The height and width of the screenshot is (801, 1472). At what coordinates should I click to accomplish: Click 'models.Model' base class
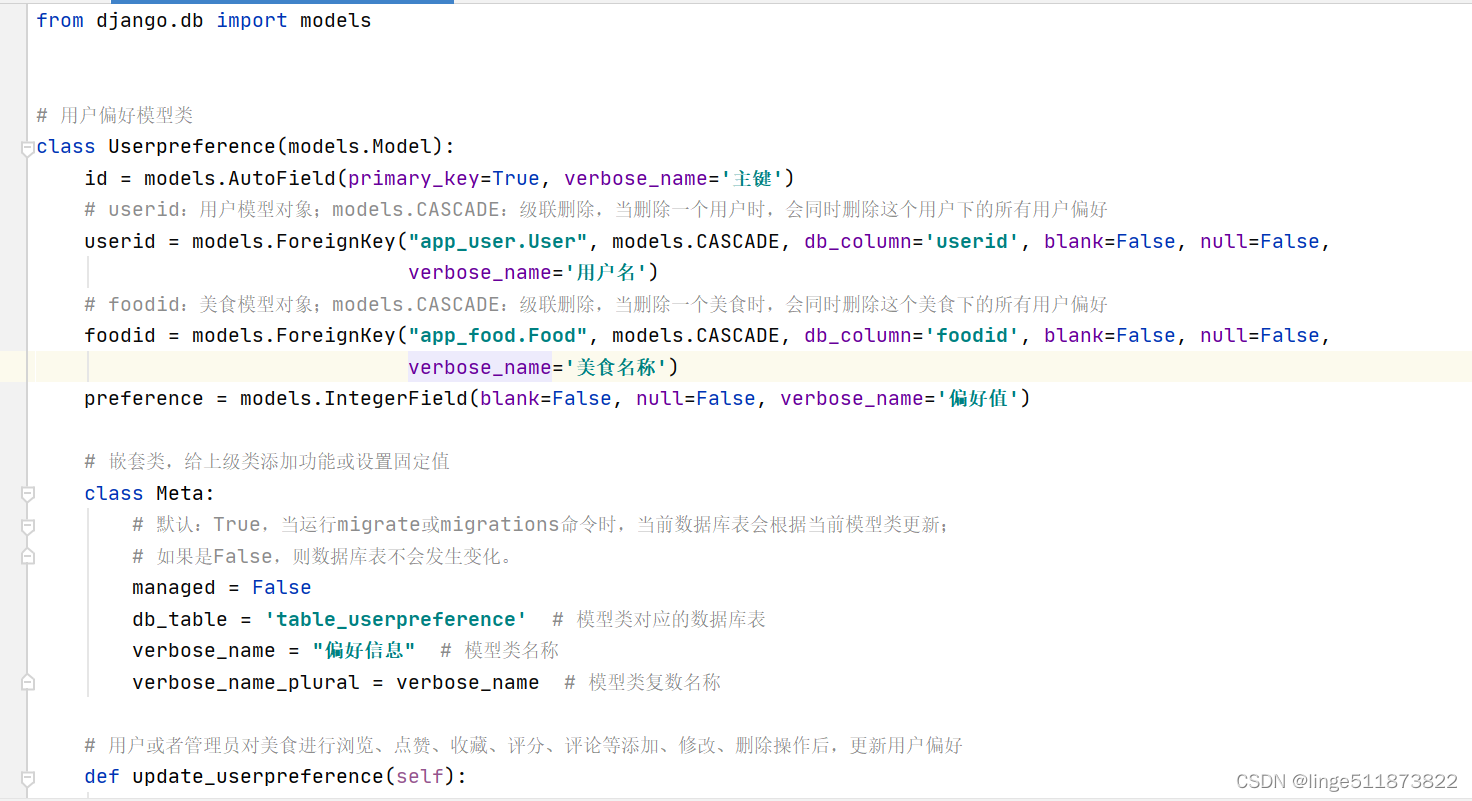coord(361,146)
